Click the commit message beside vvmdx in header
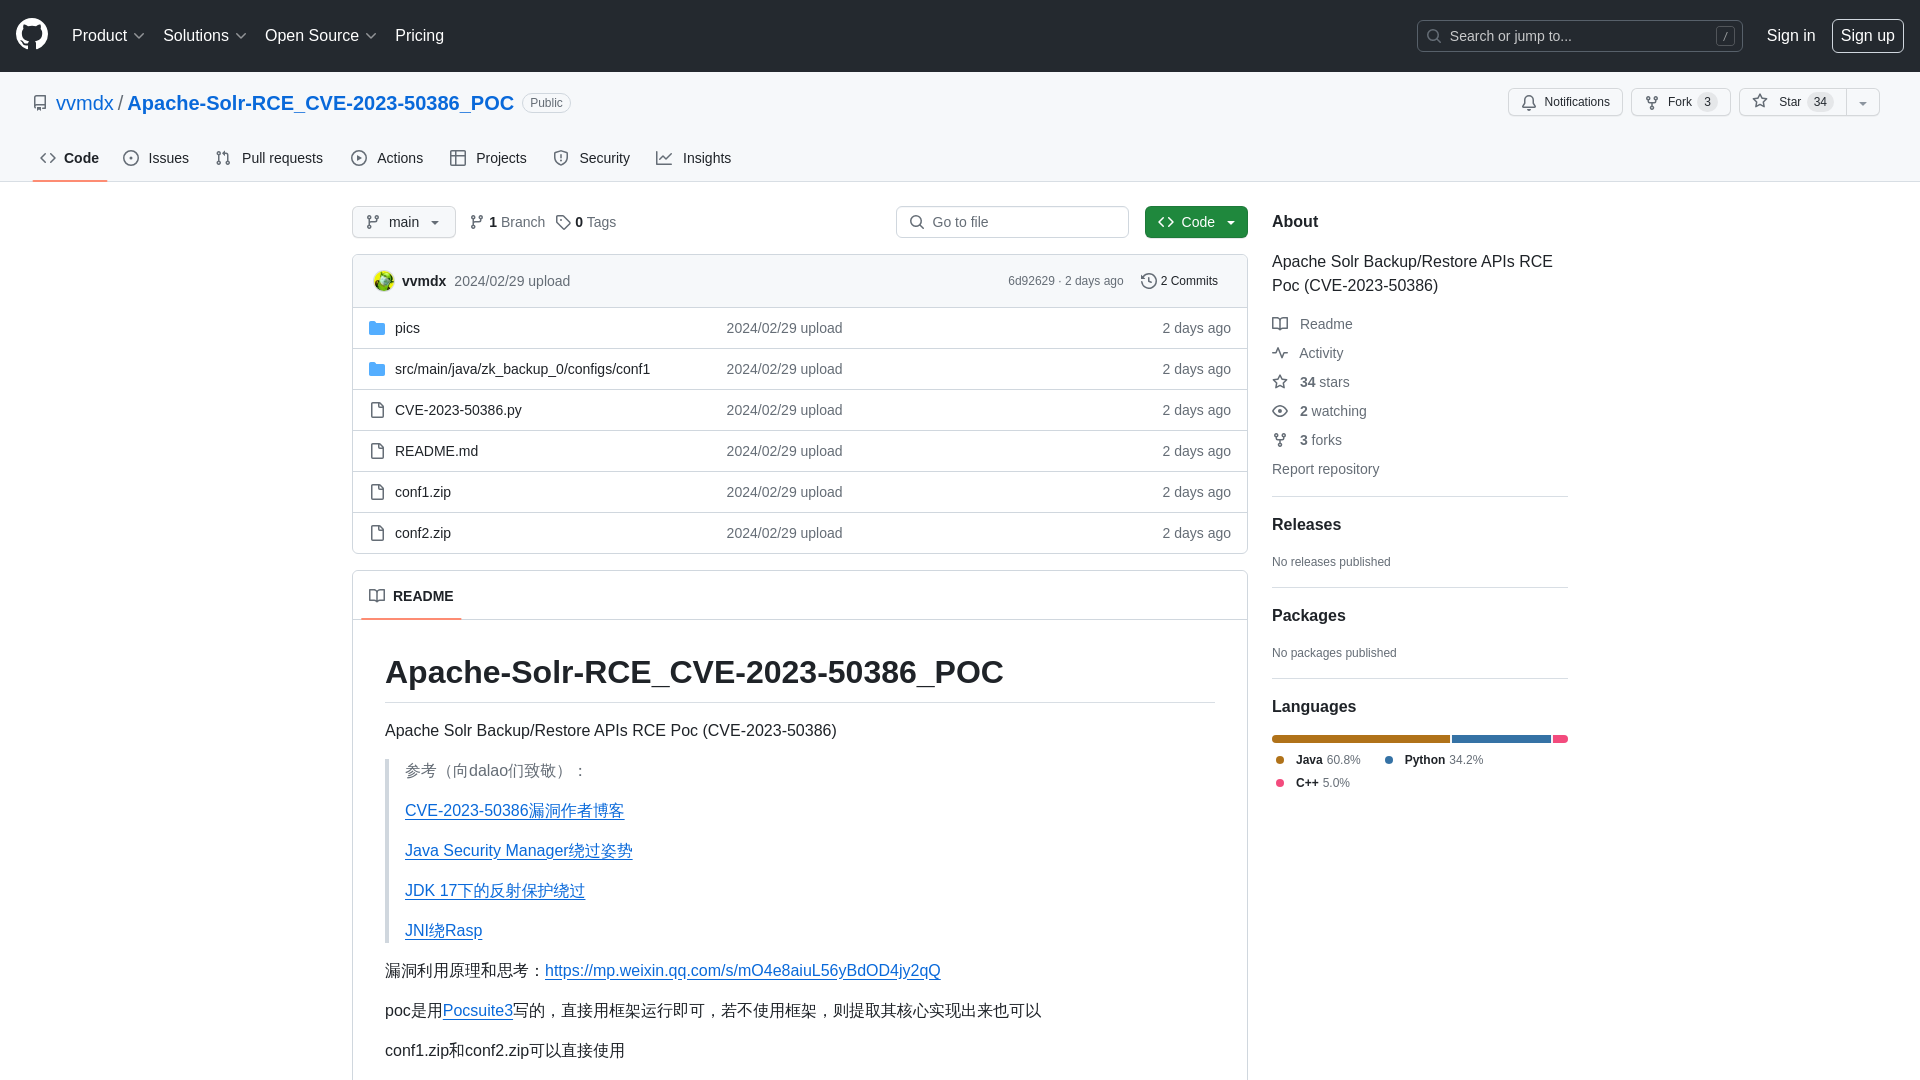The height and width of the screenshot is (1080, 1920). point(512,281)
